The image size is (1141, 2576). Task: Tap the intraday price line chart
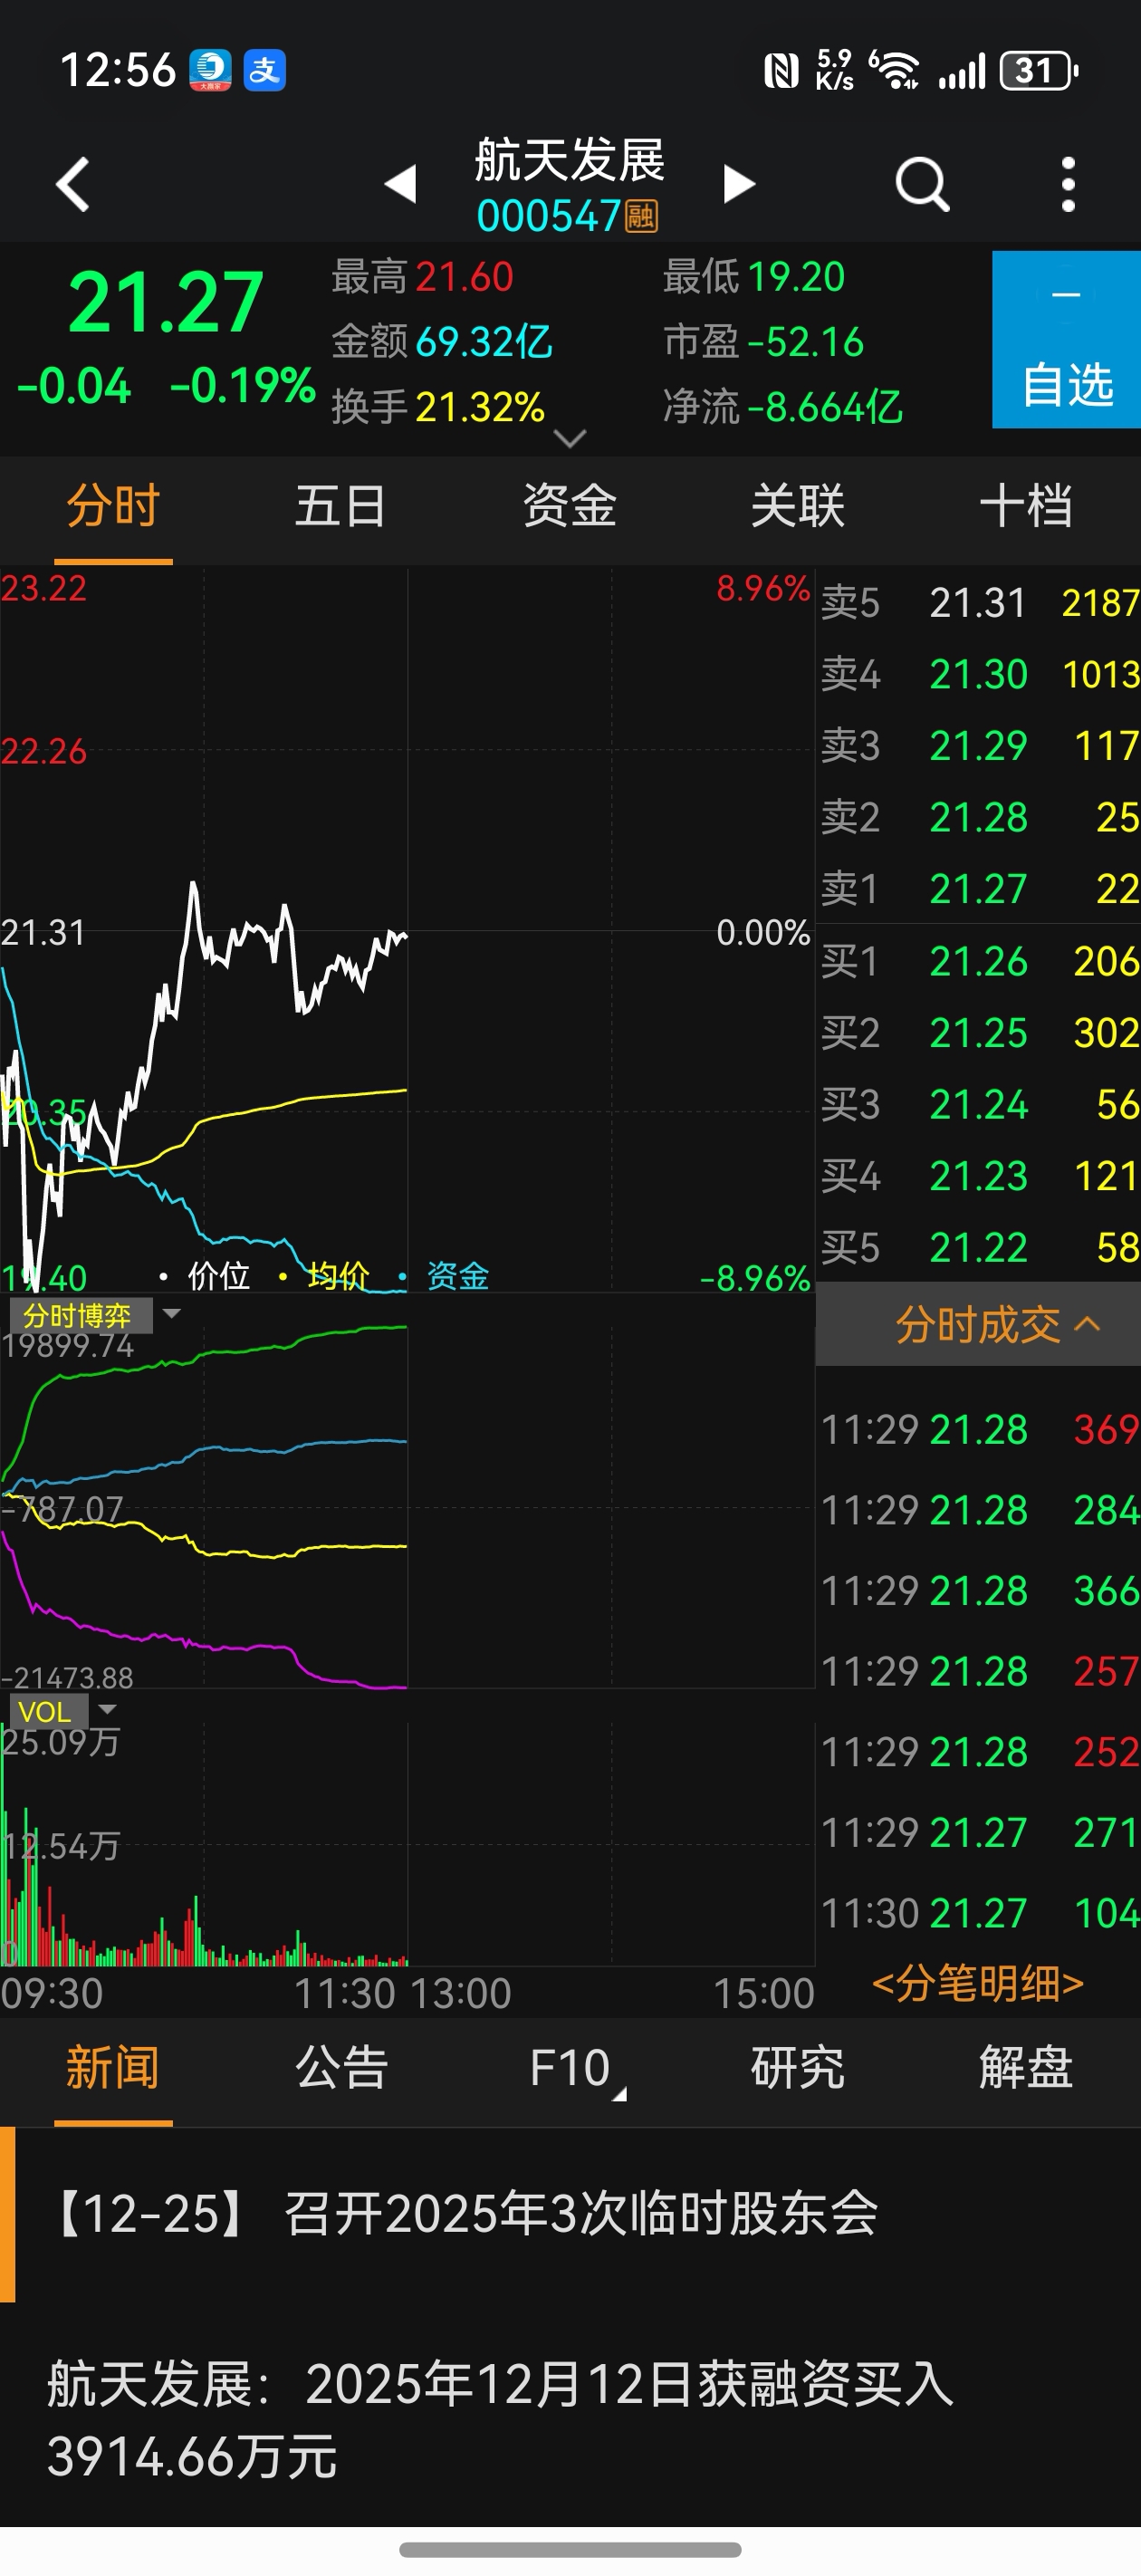pos(408,930)
